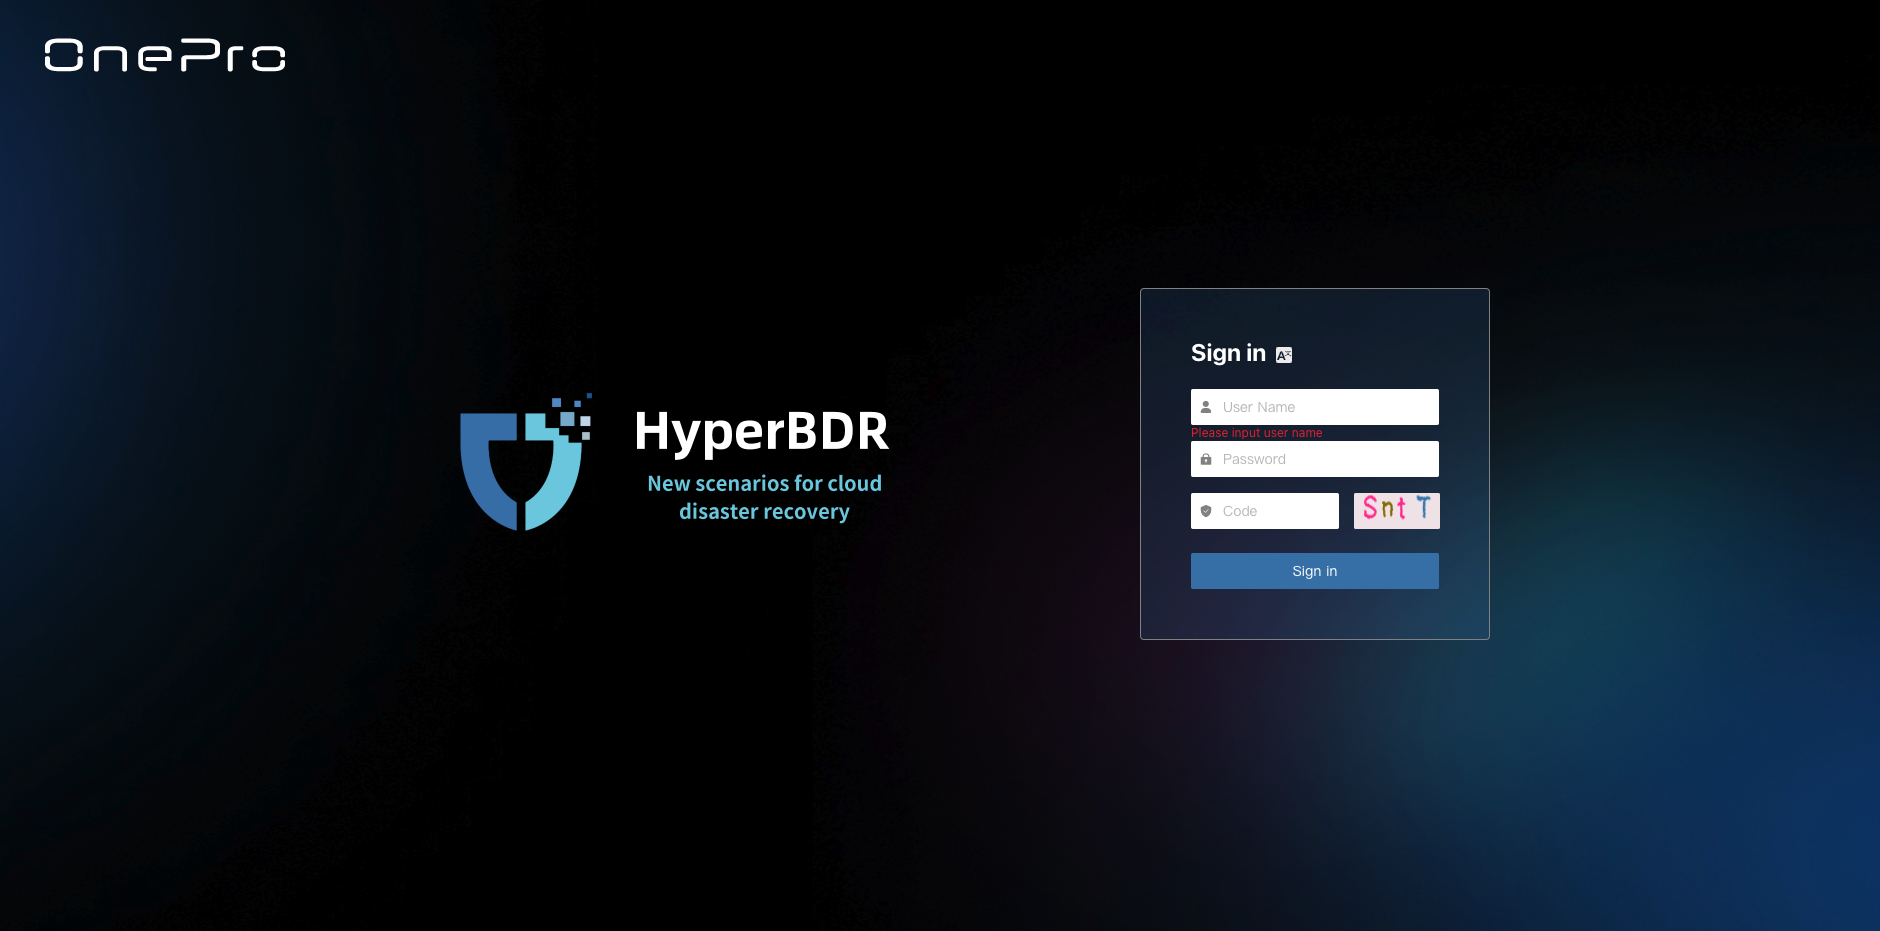Click the HyperBDR title text
1880x931 pixels.
[762, 432]
